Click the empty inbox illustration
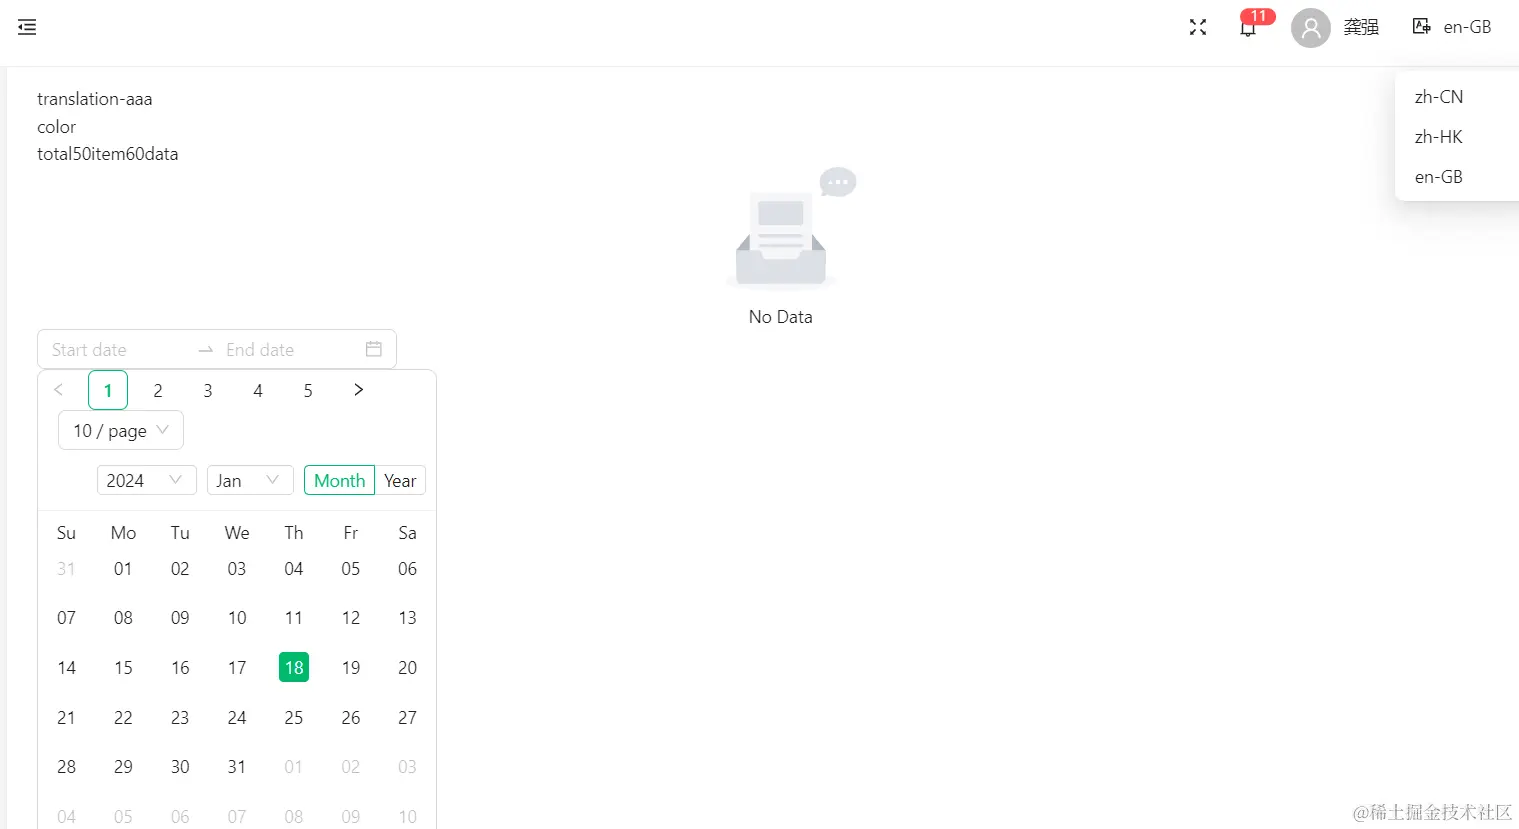This screenshot has height=829, width=1519. click(x=790, y=228)
